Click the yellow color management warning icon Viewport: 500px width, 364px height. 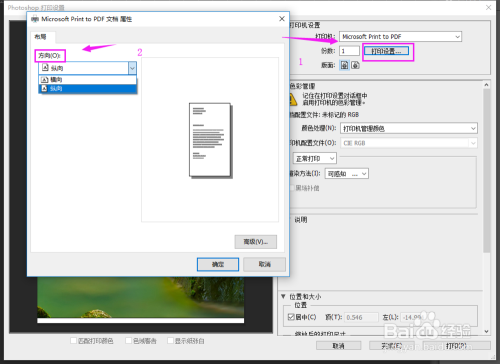[293, 99]
